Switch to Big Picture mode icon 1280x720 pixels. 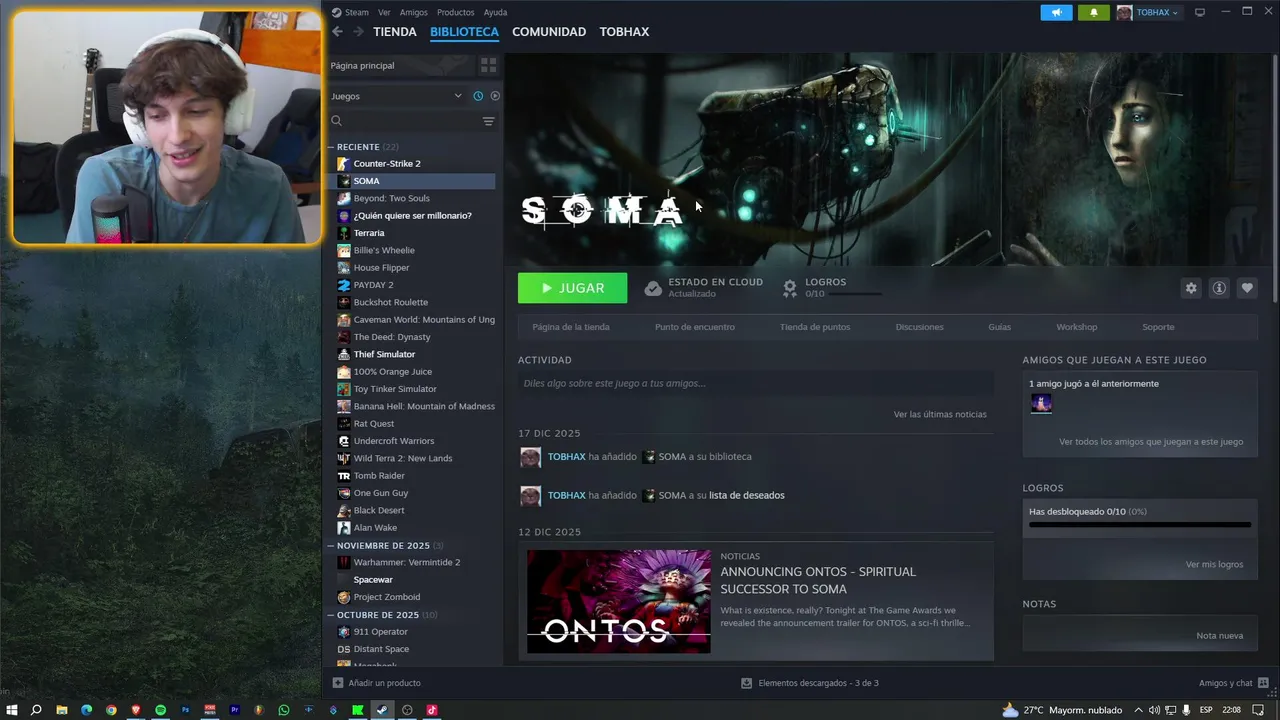(x=1200, y=12)
